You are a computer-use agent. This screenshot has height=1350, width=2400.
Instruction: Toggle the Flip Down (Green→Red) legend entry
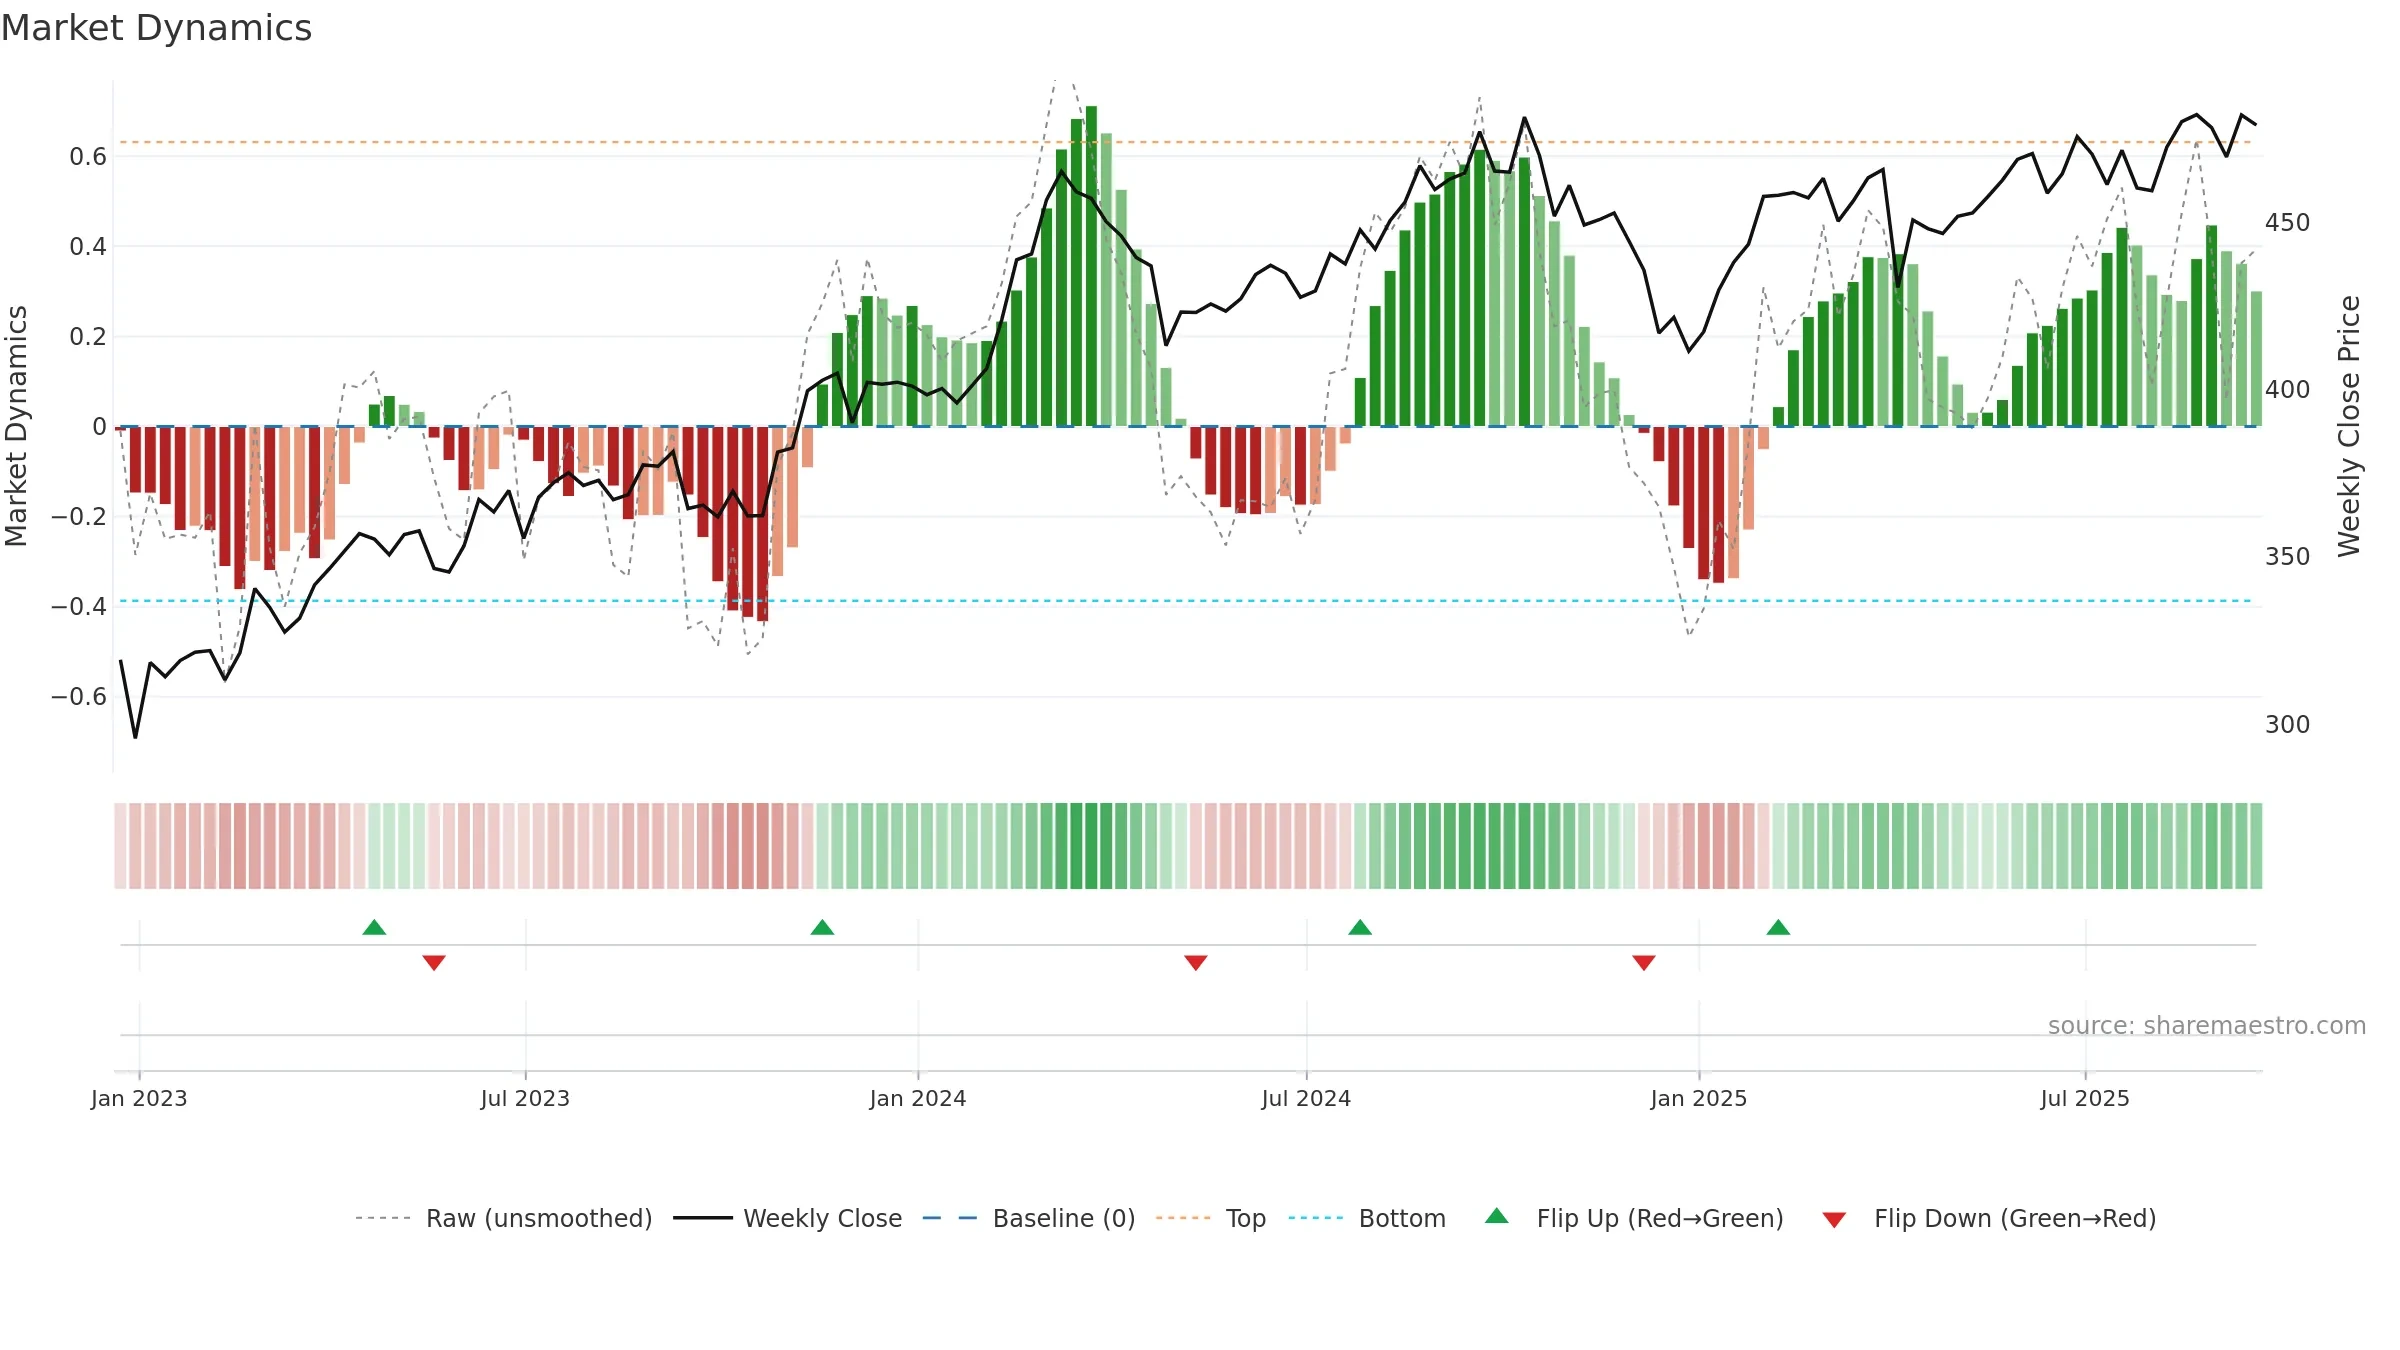[1989, 1218]
